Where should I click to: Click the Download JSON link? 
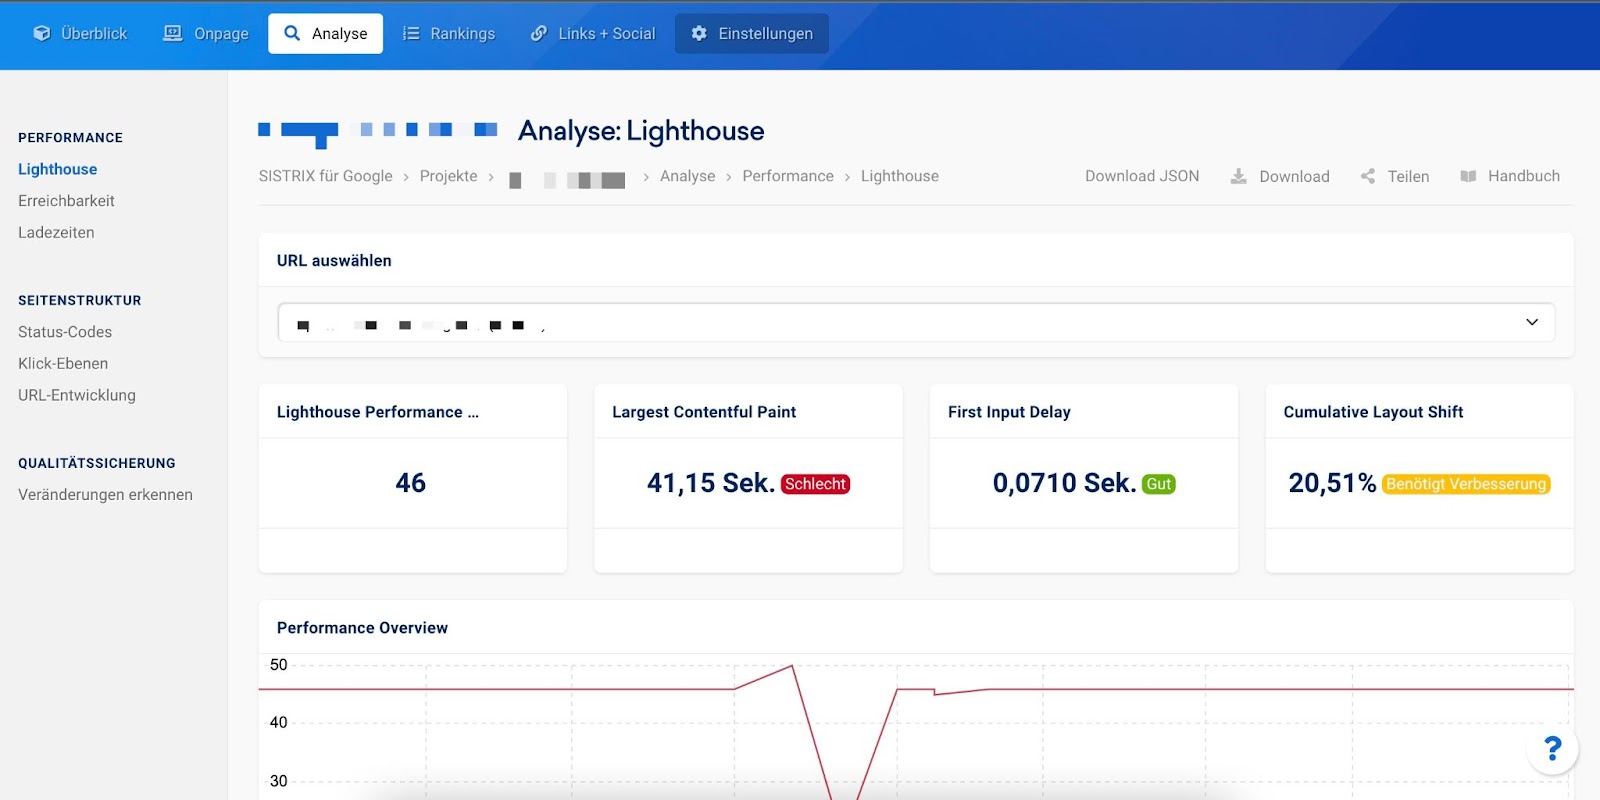[1142, 176]
